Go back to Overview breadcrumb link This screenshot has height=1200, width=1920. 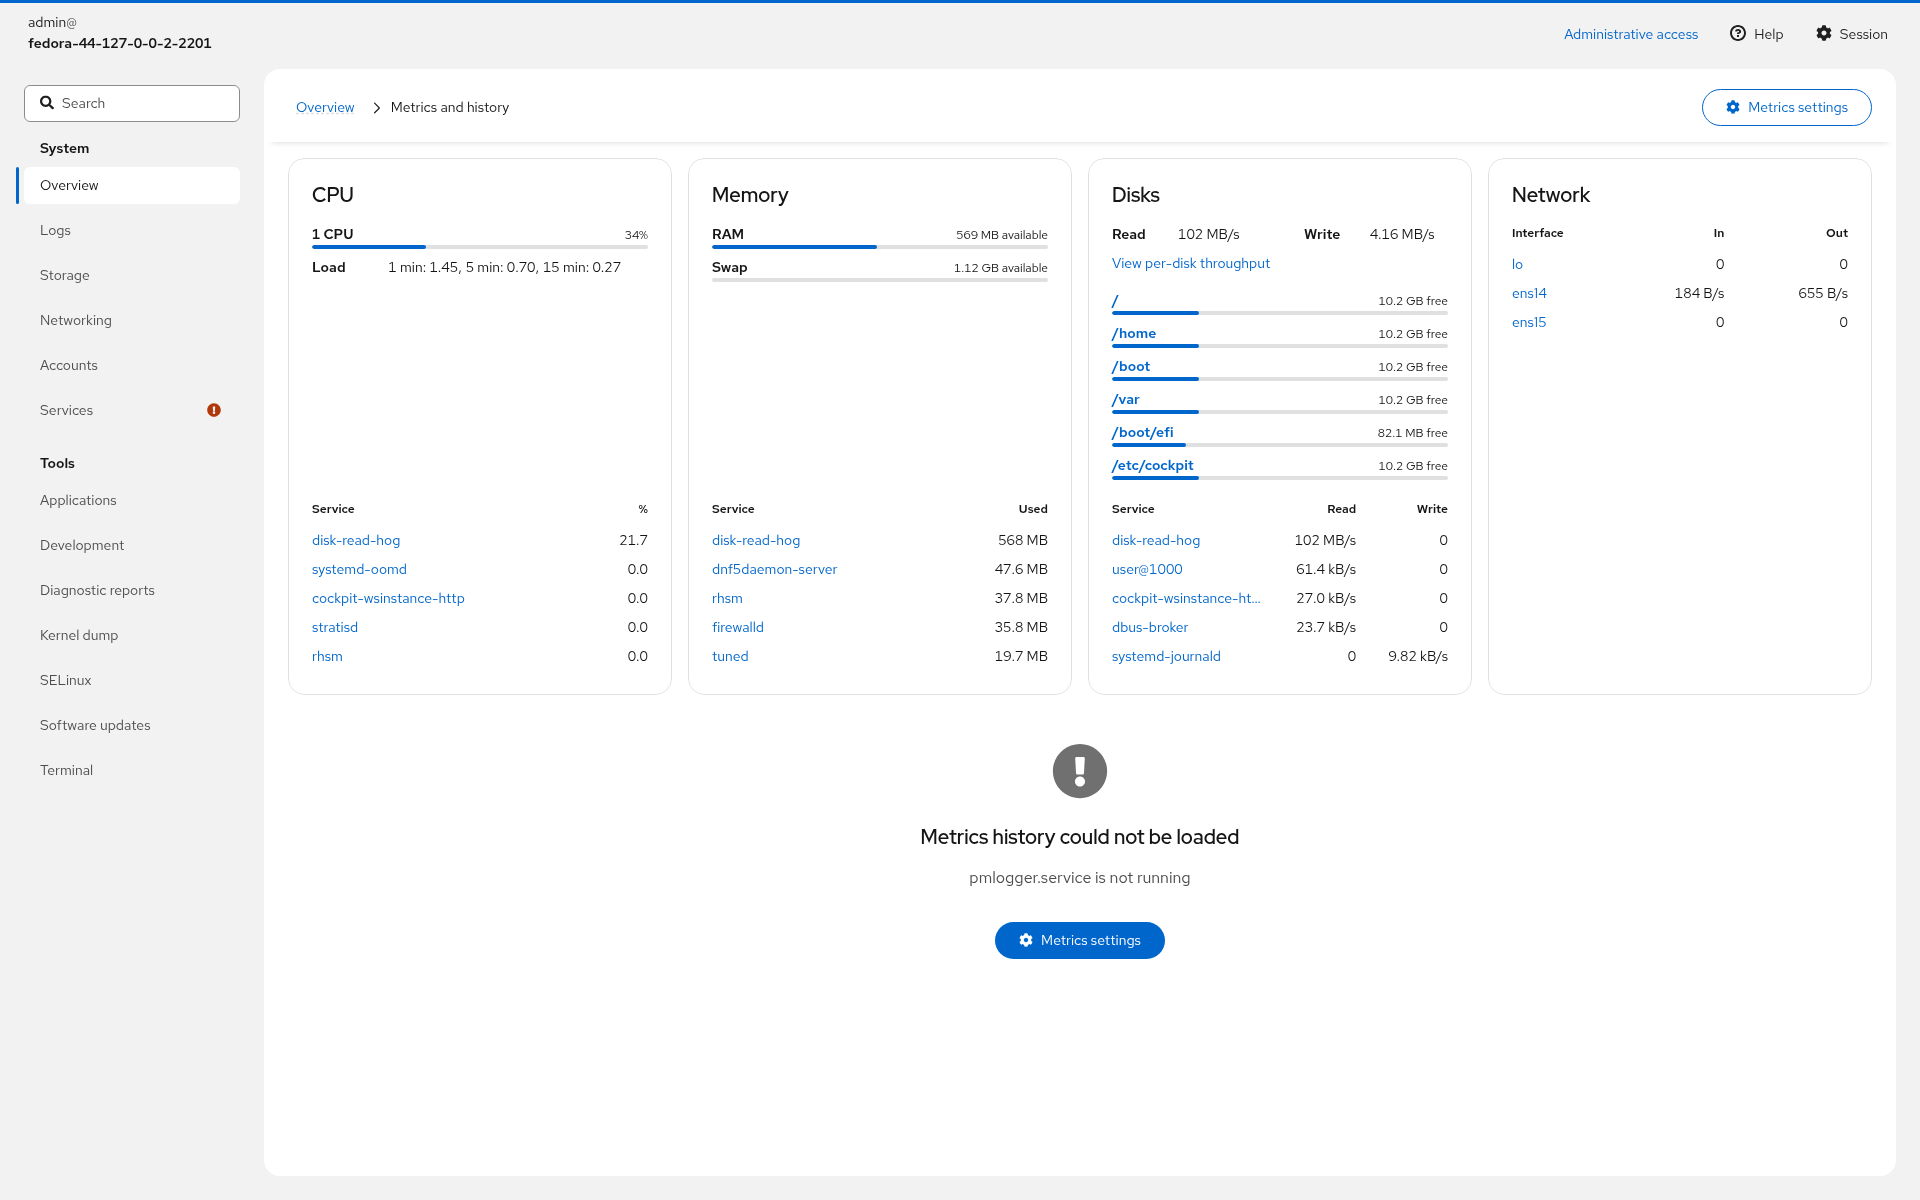pos(325,107)
